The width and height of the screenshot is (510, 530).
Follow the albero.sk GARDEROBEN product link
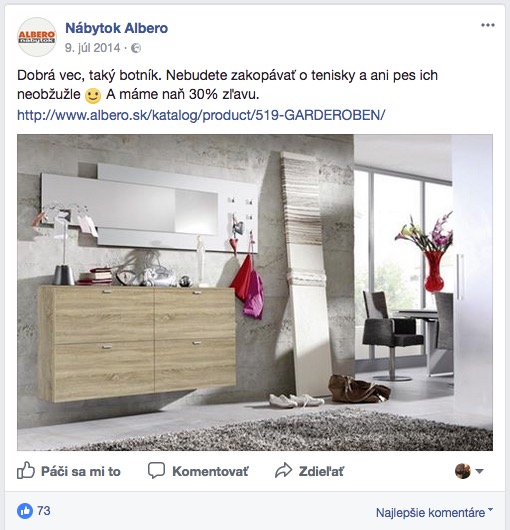click(201, 115)
